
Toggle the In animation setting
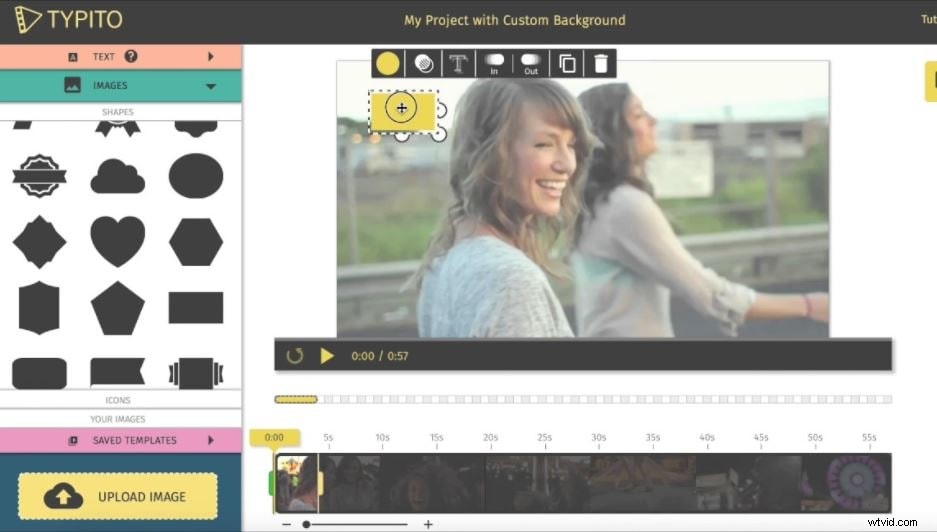click(x=494, y=63)
